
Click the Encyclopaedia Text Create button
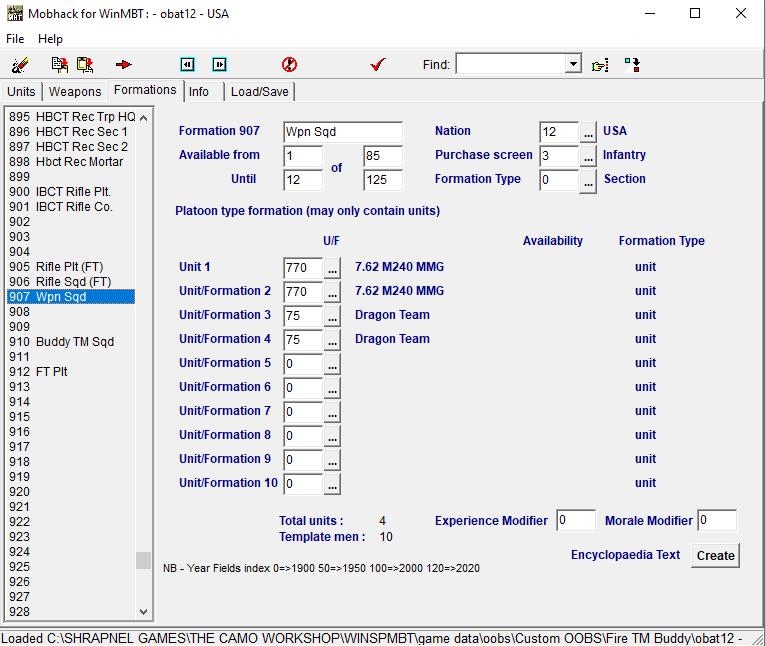click(x=715, y=556)
